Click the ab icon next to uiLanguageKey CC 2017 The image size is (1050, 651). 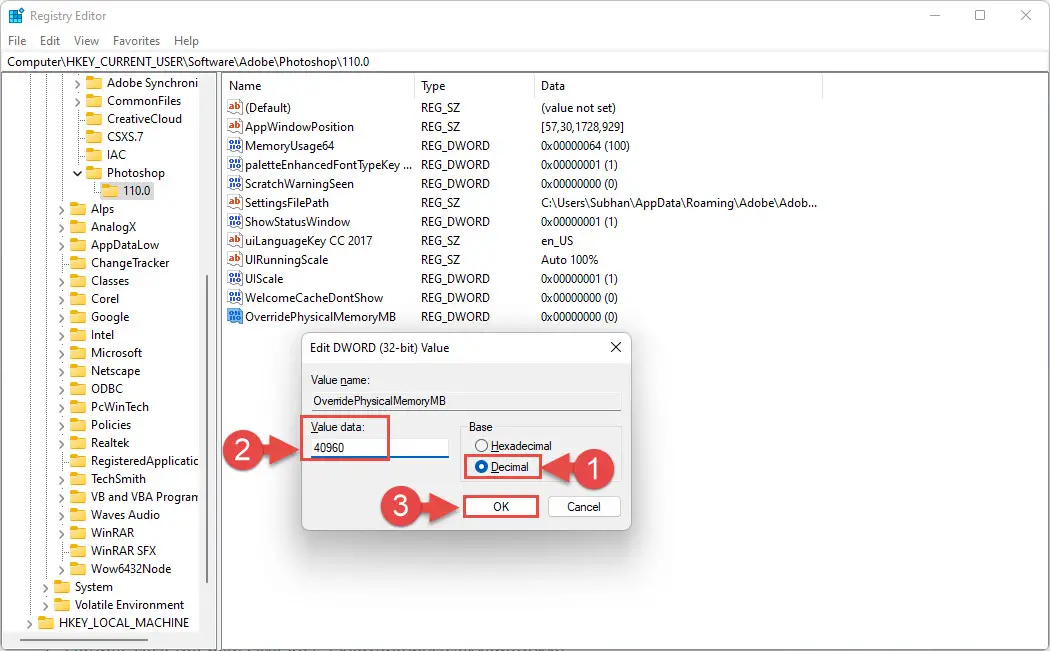(234, 240)
